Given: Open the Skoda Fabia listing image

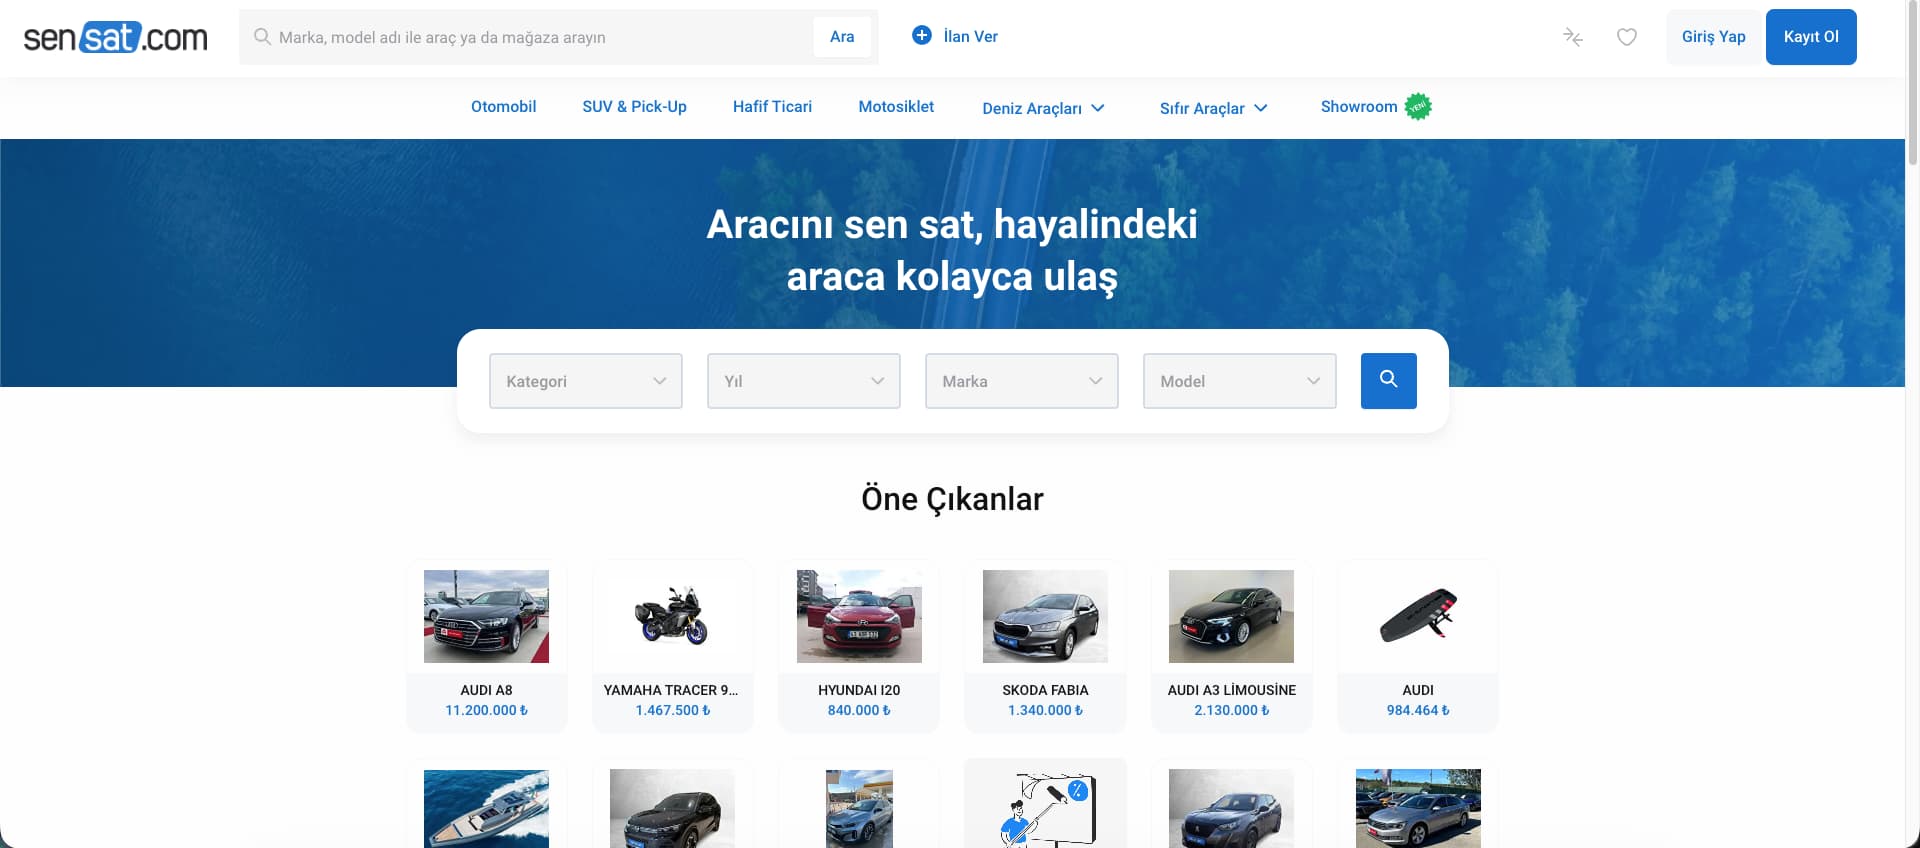Looking at the screenshot, I should point(1045,616).
